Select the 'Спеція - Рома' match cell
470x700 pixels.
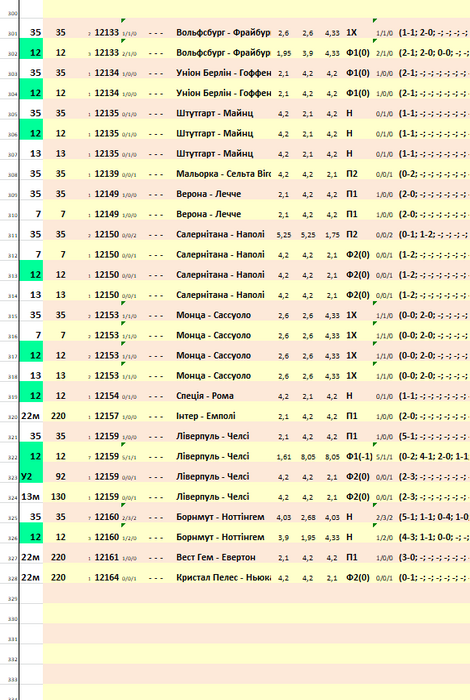[205, 396]
